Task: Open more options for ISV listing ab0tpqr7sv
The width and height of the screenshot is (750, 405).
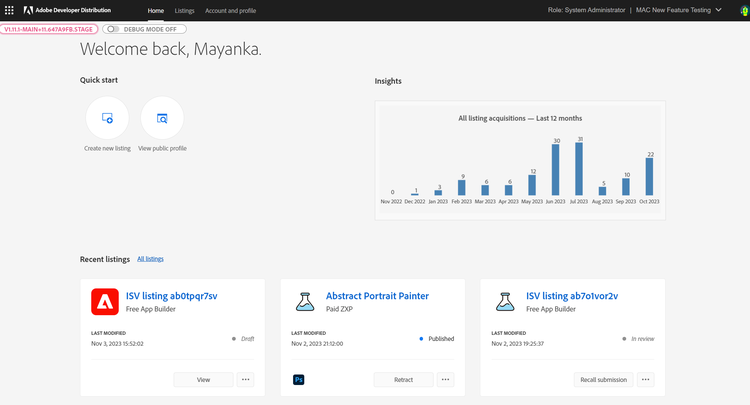Action: click(x=246, y=380)
